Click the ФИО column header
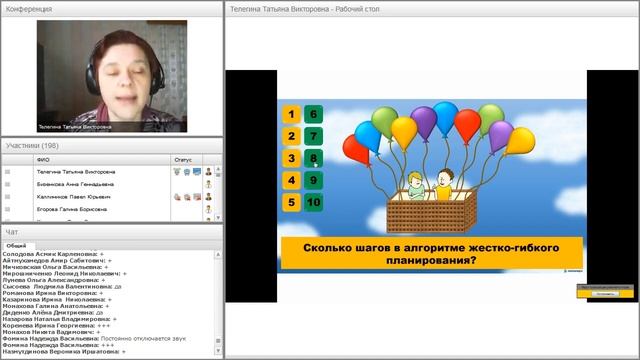640x360 pixels. (x=102, y=160)
